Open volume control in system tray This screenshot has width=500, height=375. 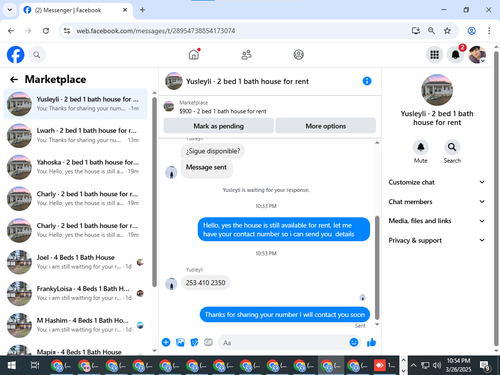pyautogui.click(x=437, y=366)
